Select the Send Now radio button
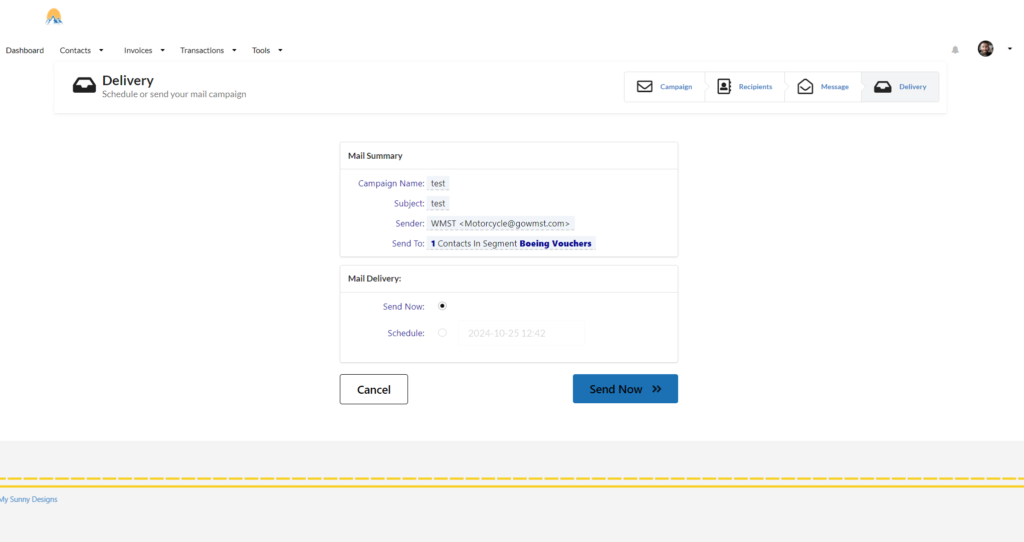This screenshot has width=1024, height=542. (x=442, y=306)
